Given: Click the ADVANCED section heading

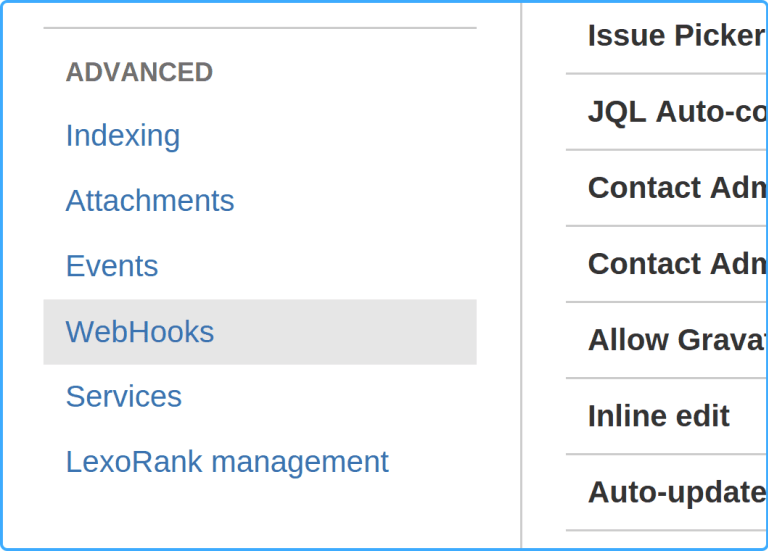Looking at the screenshot, I should [x=139, y=73].
